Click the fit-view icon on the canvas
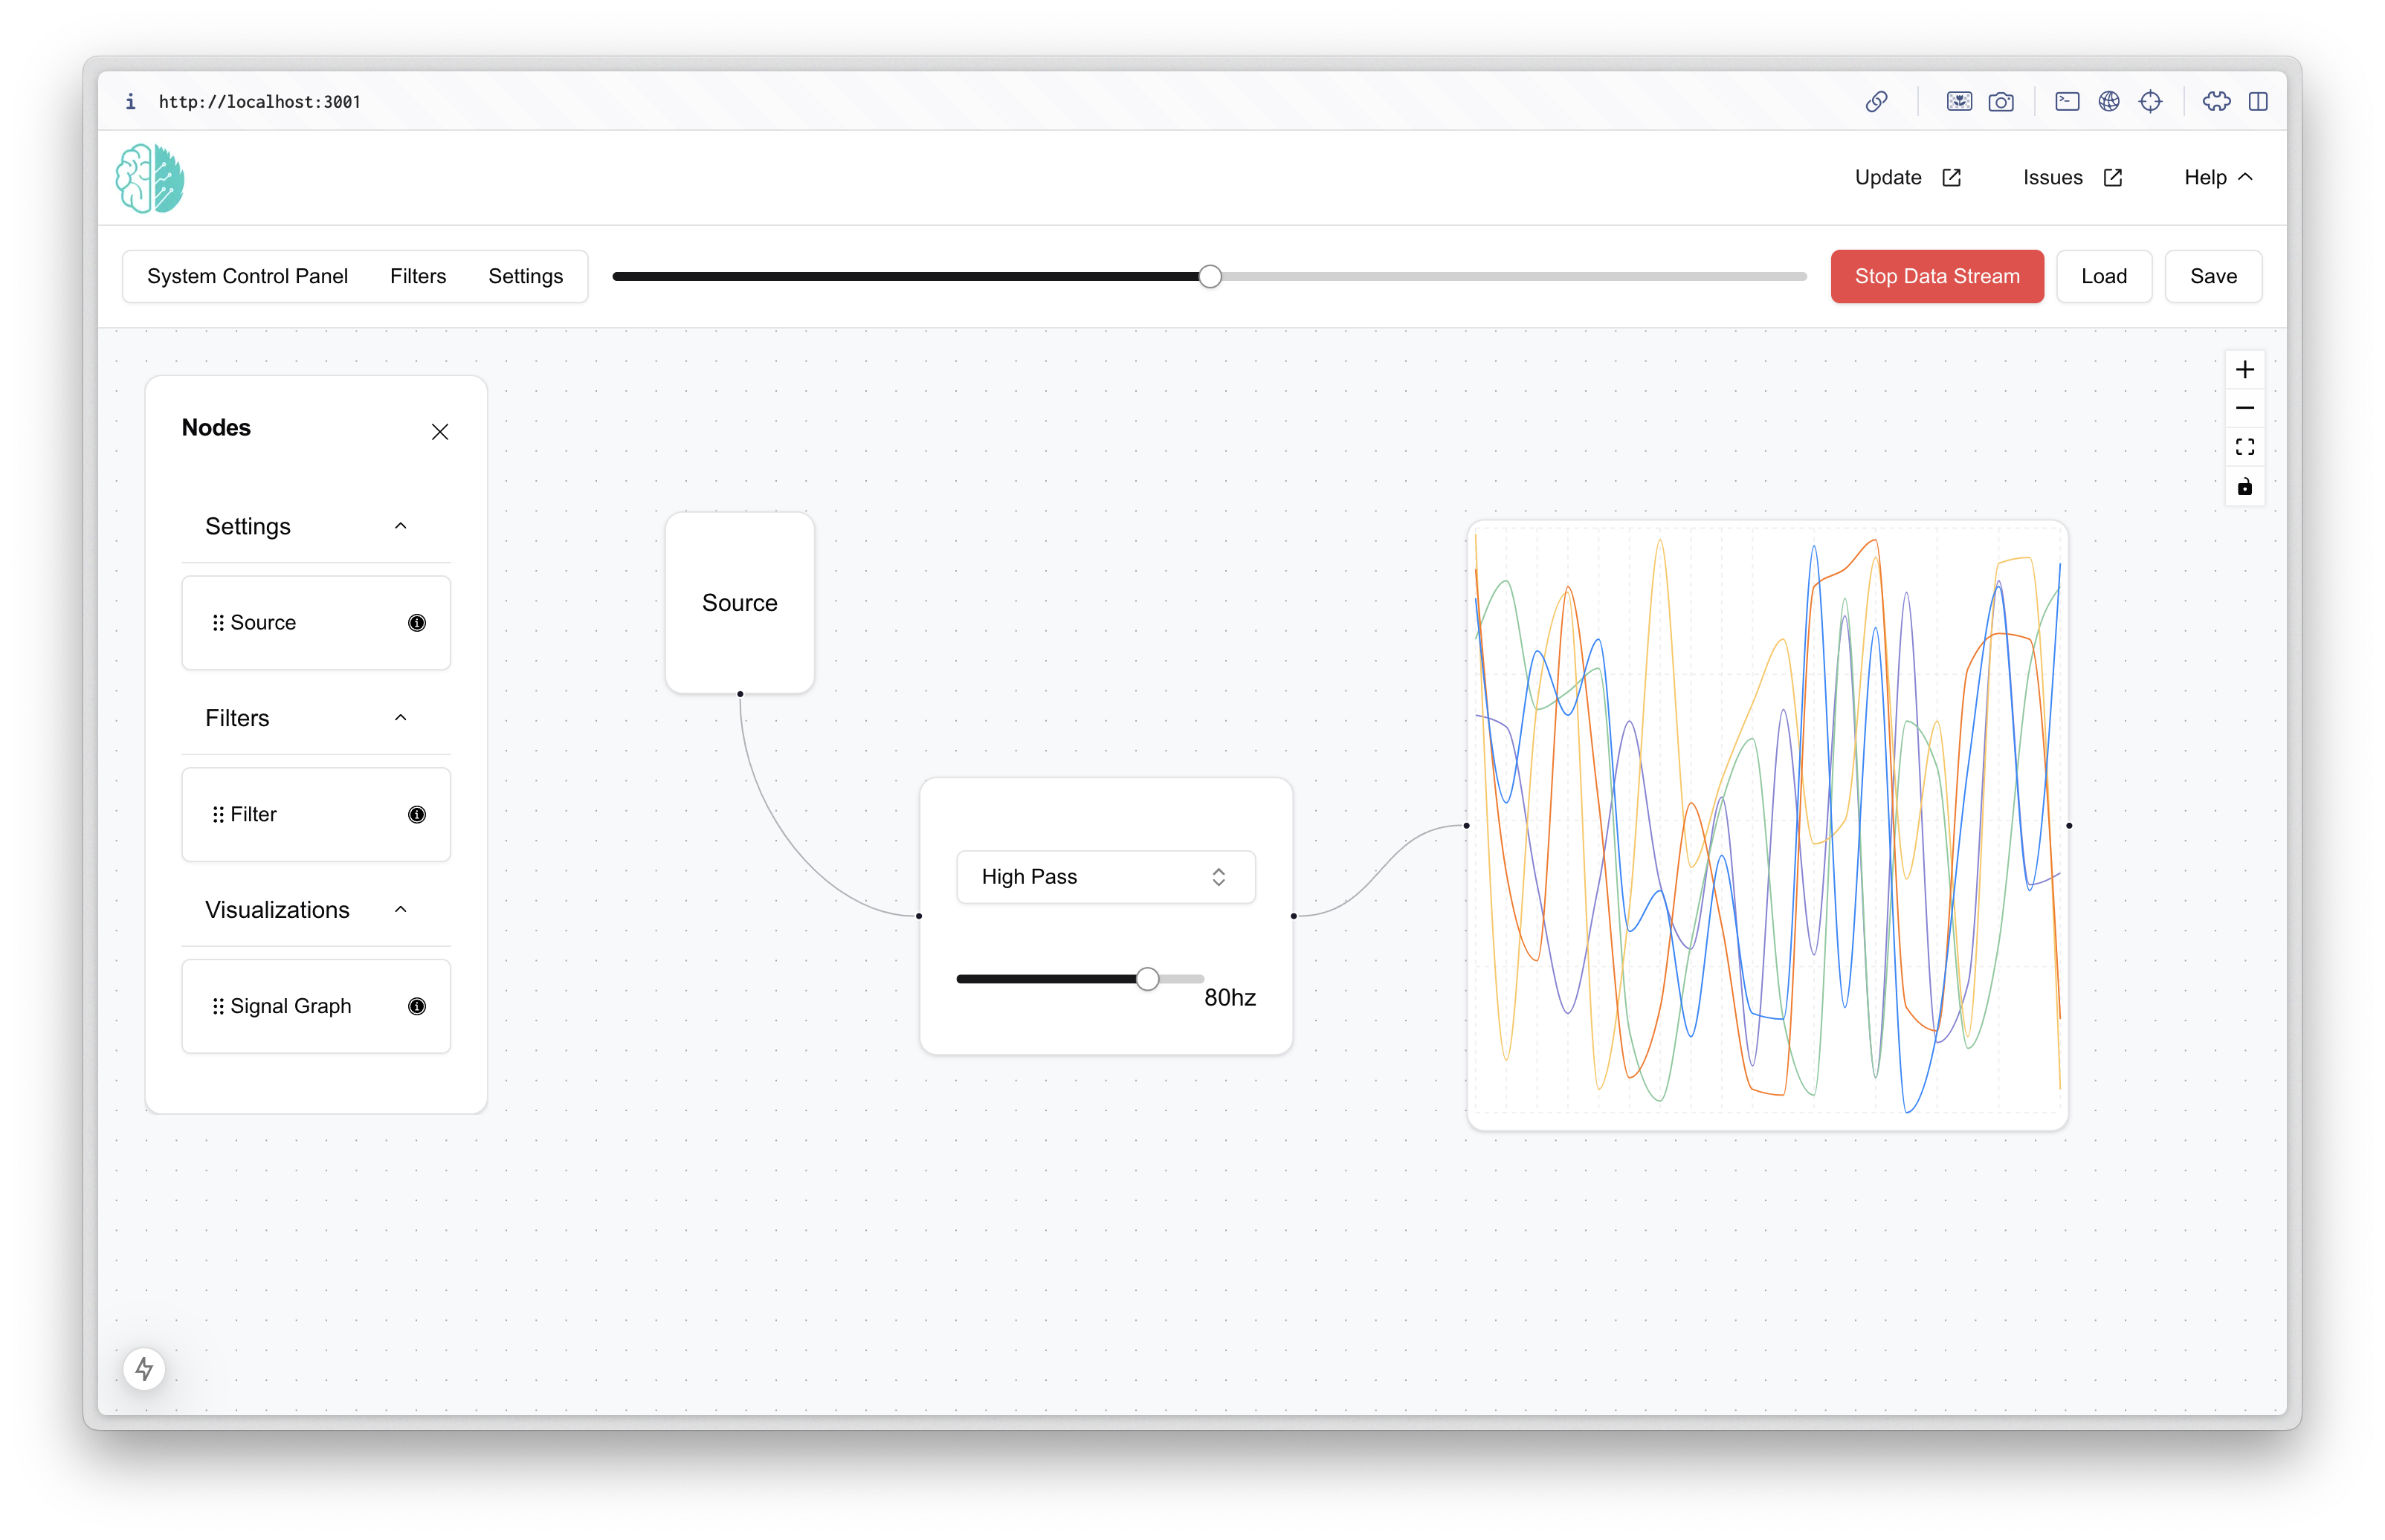Image resolution: width=2385 pixels, height=1540 pixels. (2245, 446)
